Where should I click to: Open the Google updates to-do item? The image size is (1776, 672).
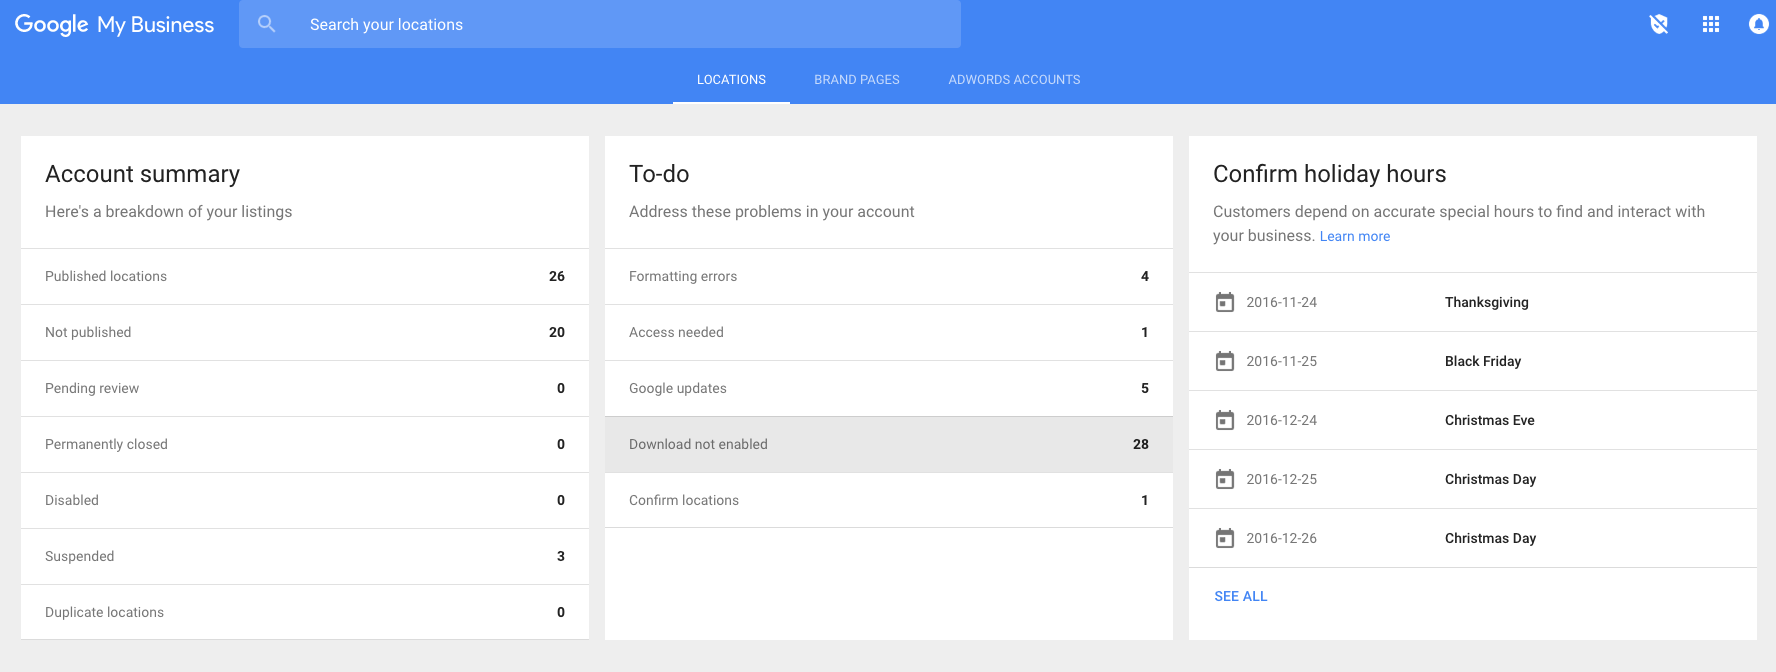[x=888, y=388]
